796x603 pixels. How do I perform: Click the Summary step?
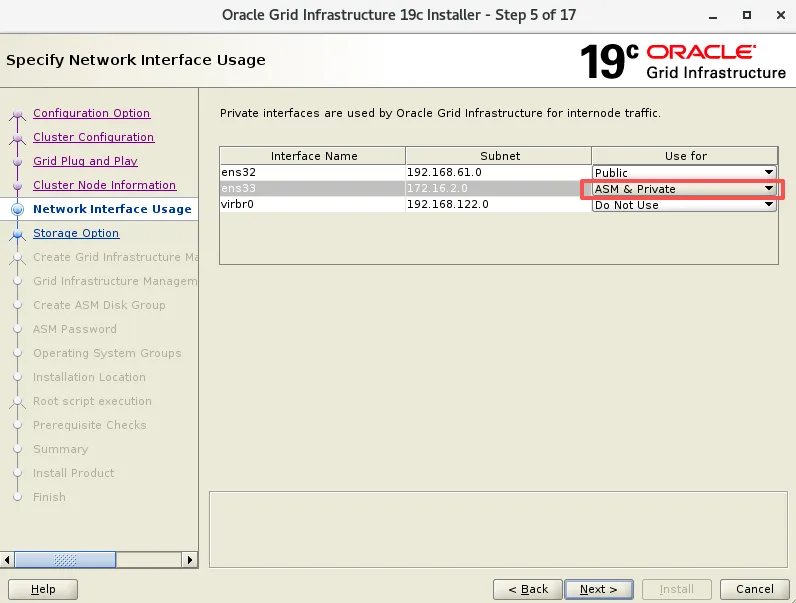coord(60,449)
